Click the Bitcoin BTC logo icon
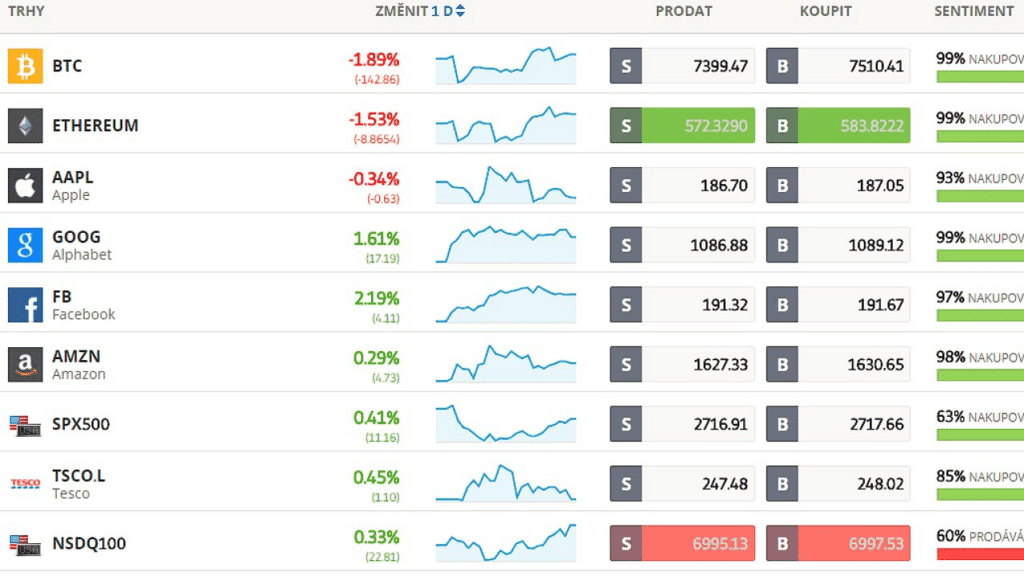The height and width of the screenshot is (576, 1024). coord(25,66)
